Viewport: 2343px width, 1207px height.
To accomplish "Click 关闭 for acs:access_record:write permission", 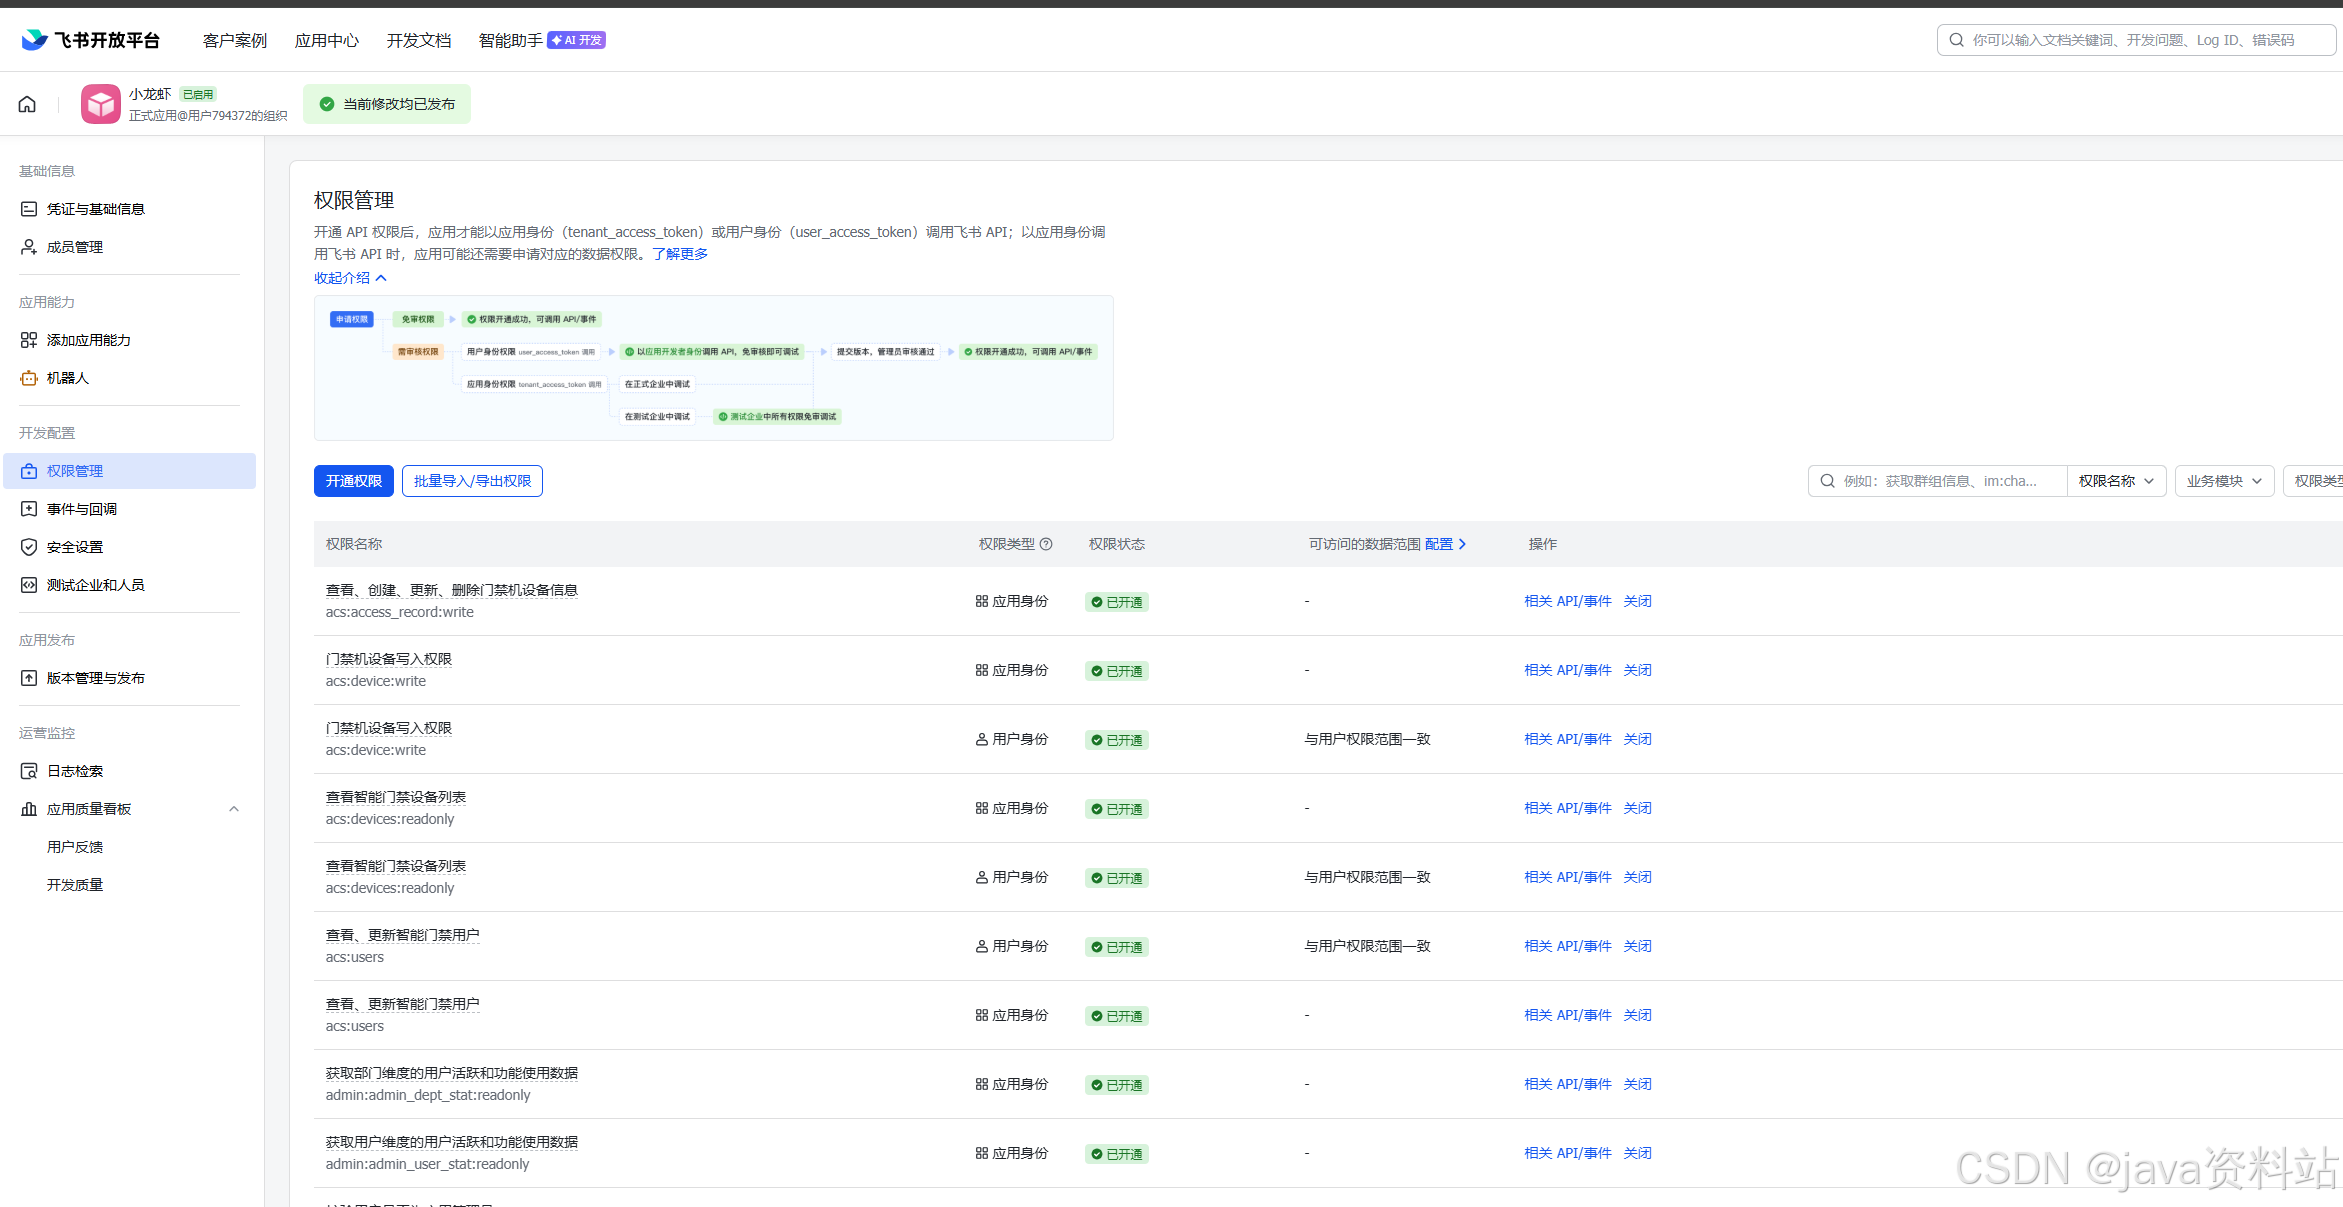I will pos(1637,601).
